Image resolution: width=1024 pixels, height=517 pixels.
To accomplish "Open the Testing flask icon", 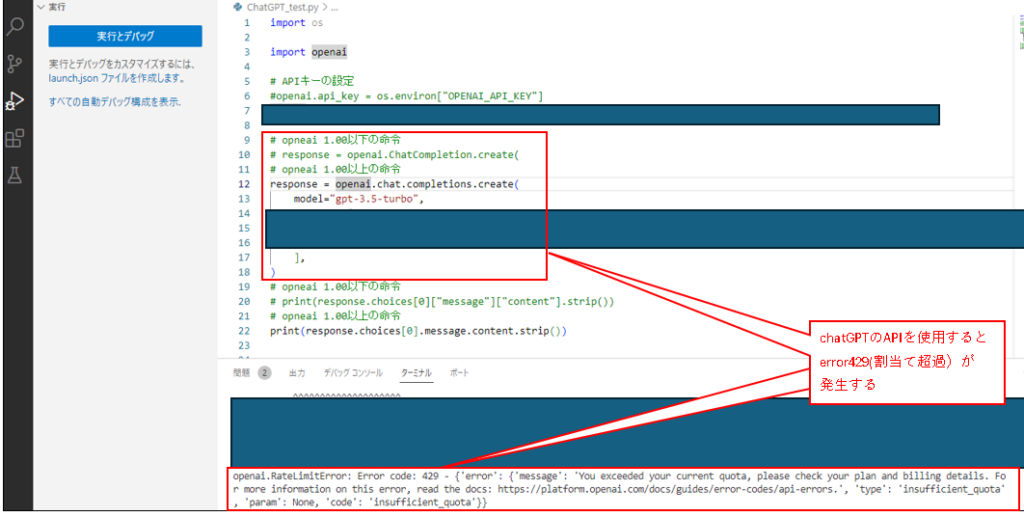I will [15, 175].
